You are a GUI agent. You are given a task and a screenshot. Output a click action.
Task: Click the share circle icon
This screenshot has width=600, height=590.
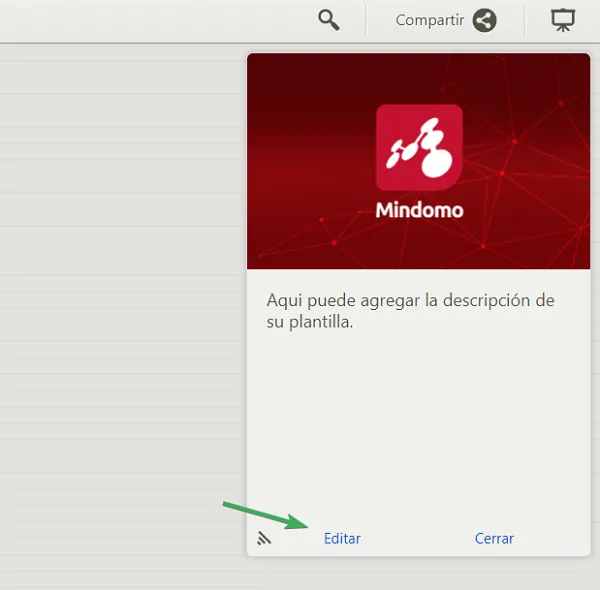click(484, 20)
